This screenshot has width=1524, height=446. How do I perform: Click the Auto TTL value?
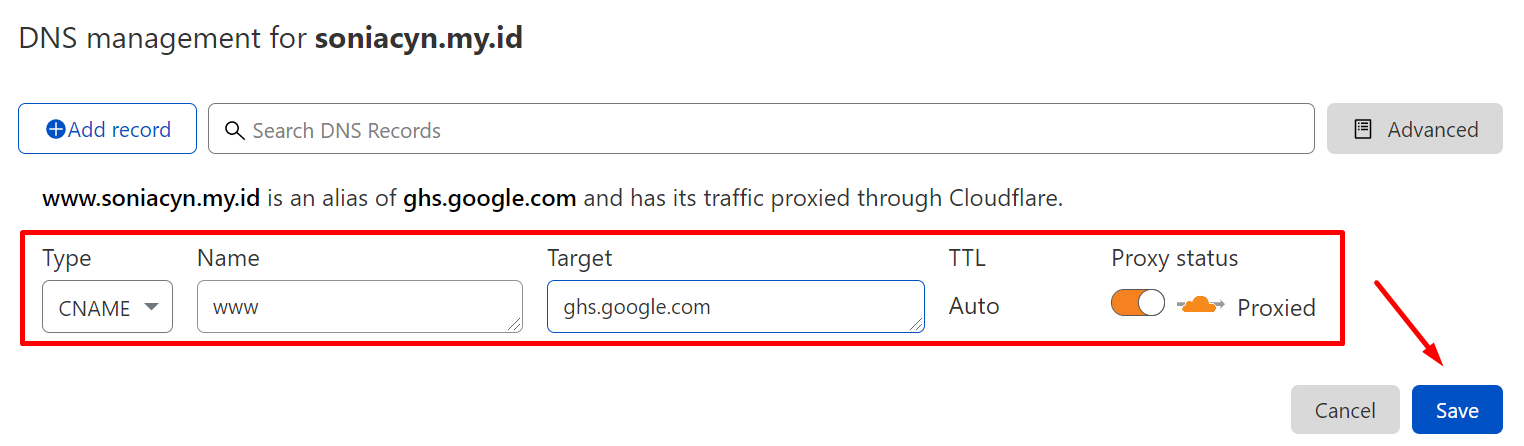(x=974, y=306)
